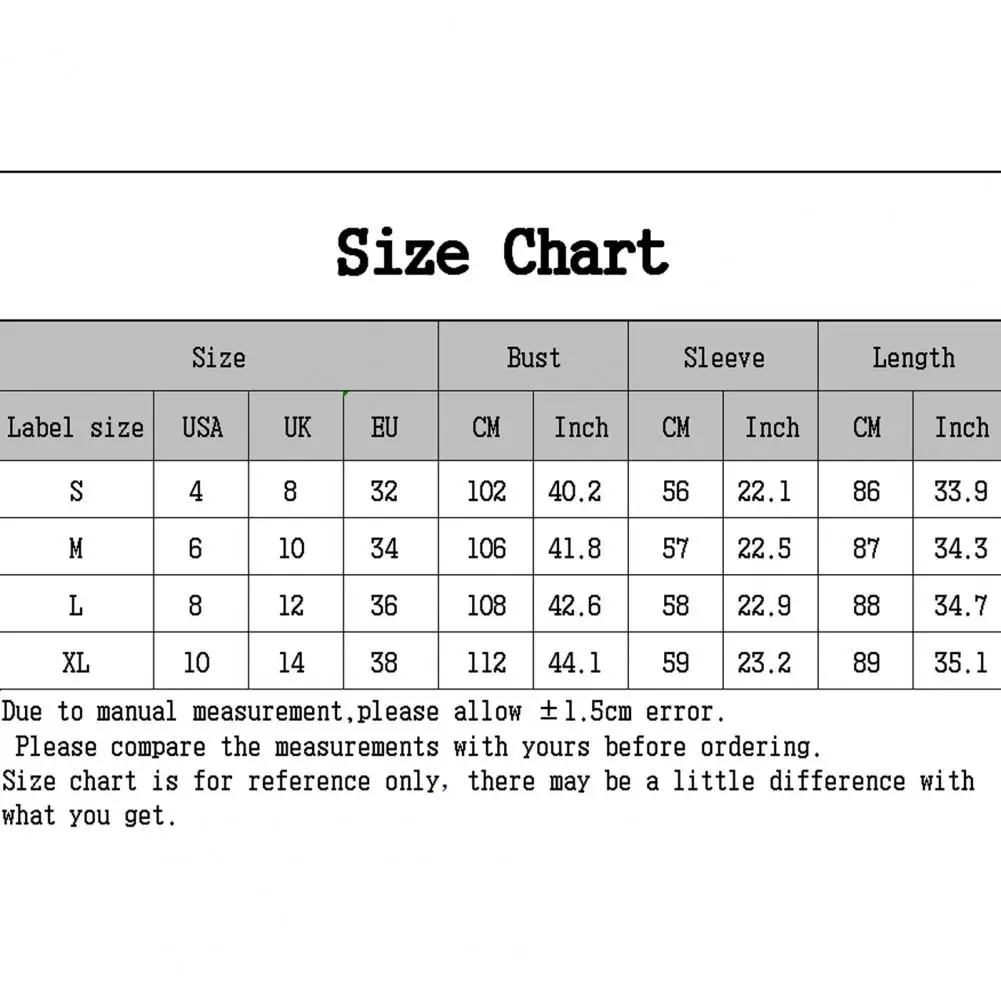This screenshot has width=1001, height=1001.
Task: Select the Size header cell
Action: click(x=219, y=356)
